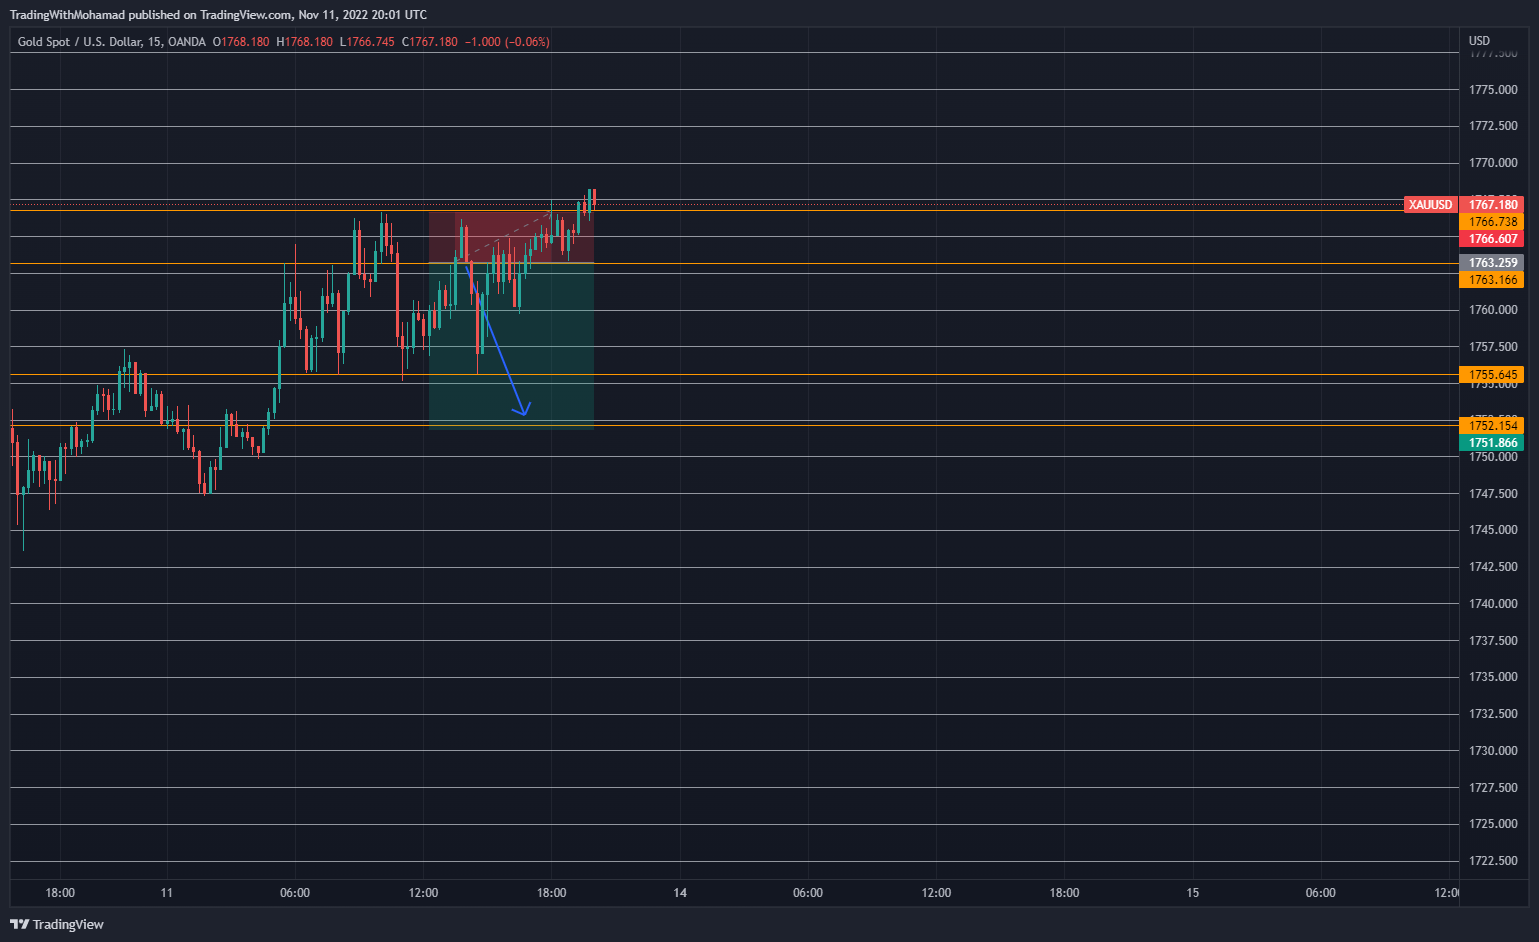Click the 1727.500 price axis label
Screen dimensions: 1539x942
coord(1493,788)
